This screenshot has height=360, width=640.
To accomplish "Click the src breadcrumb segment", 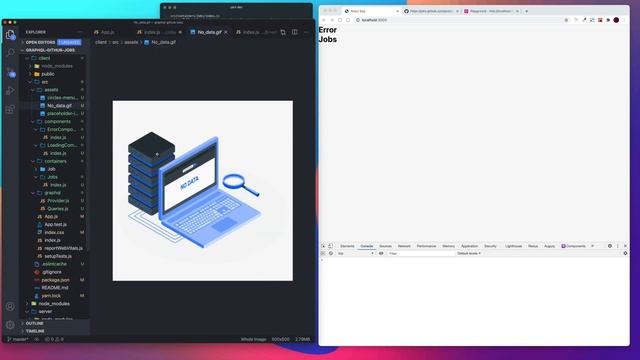I will point(116,42).
